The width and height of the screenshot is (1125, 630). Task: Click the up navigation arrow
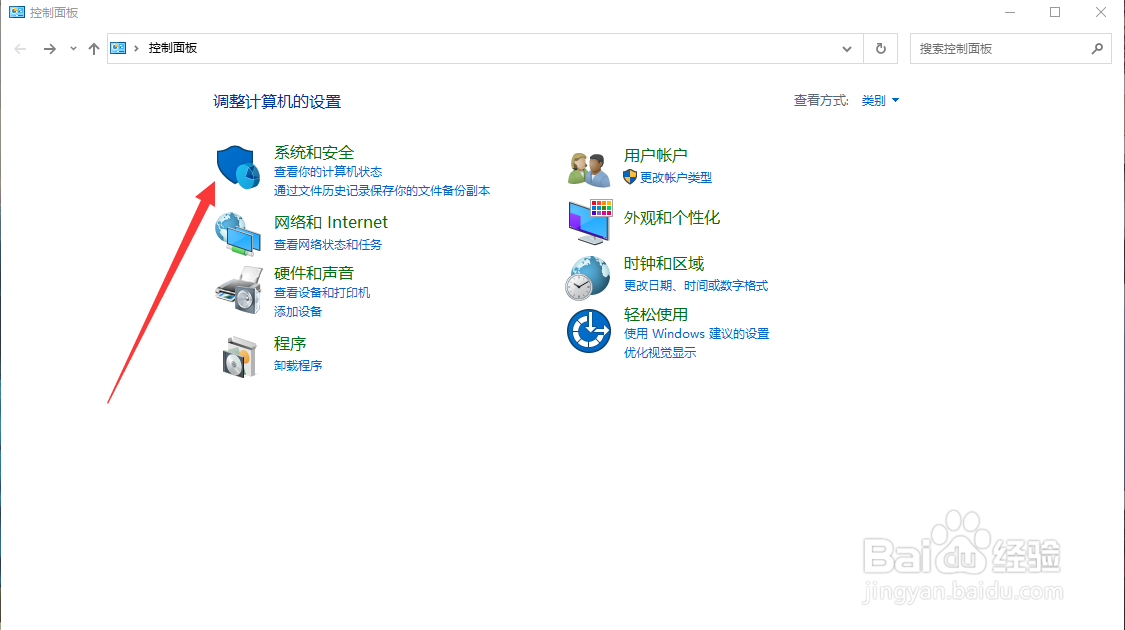93,48
